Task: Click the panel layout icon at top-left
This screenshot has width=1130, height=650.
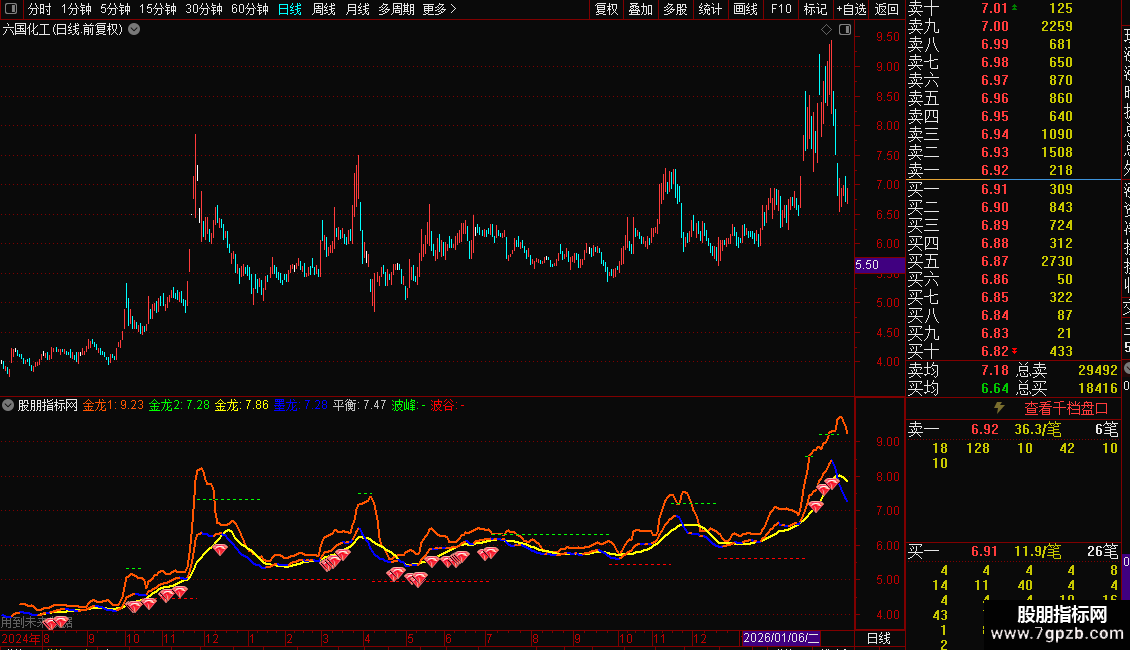Action: (x=11, y=9)
